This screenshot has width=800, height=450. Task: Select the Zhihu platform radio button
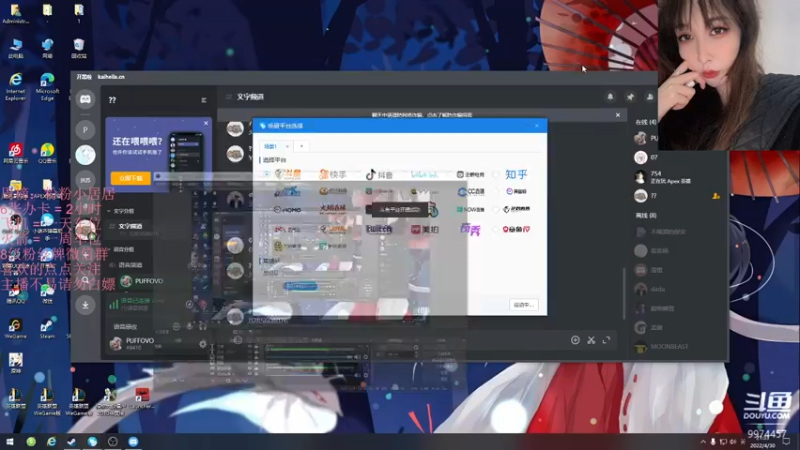[x=495, y=174]
